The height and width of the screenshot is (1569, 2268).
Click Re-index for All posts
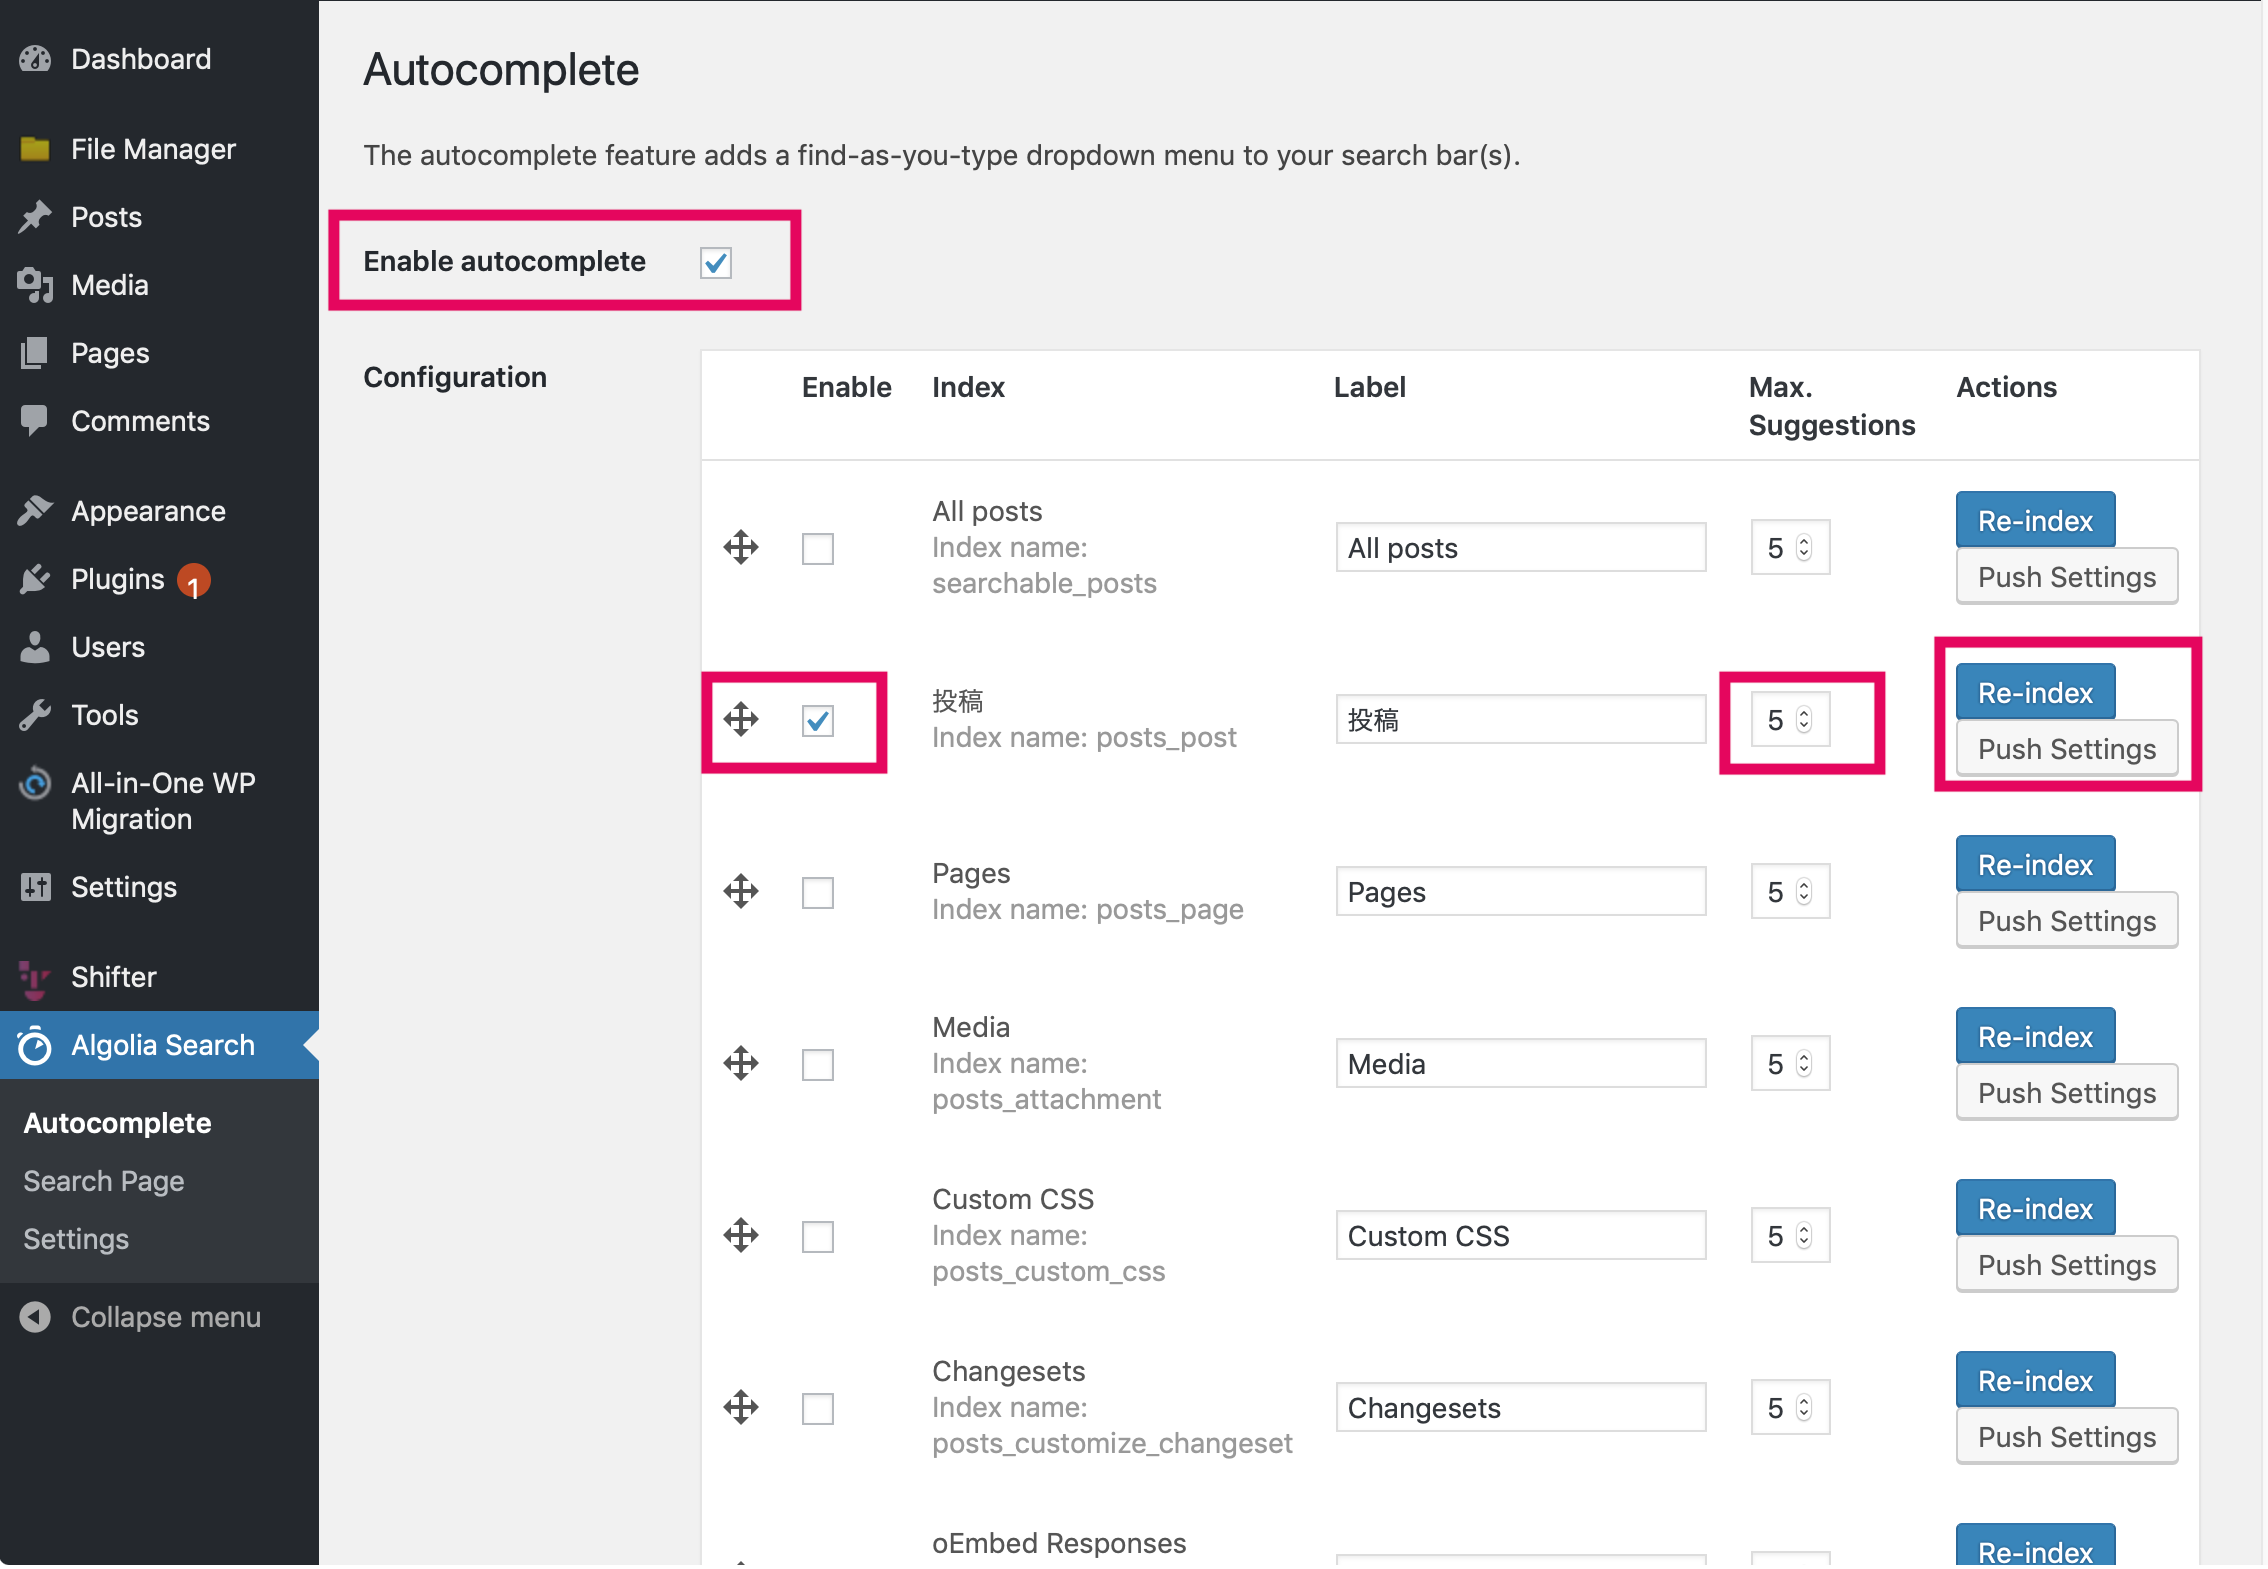(x=2035, y=520)
